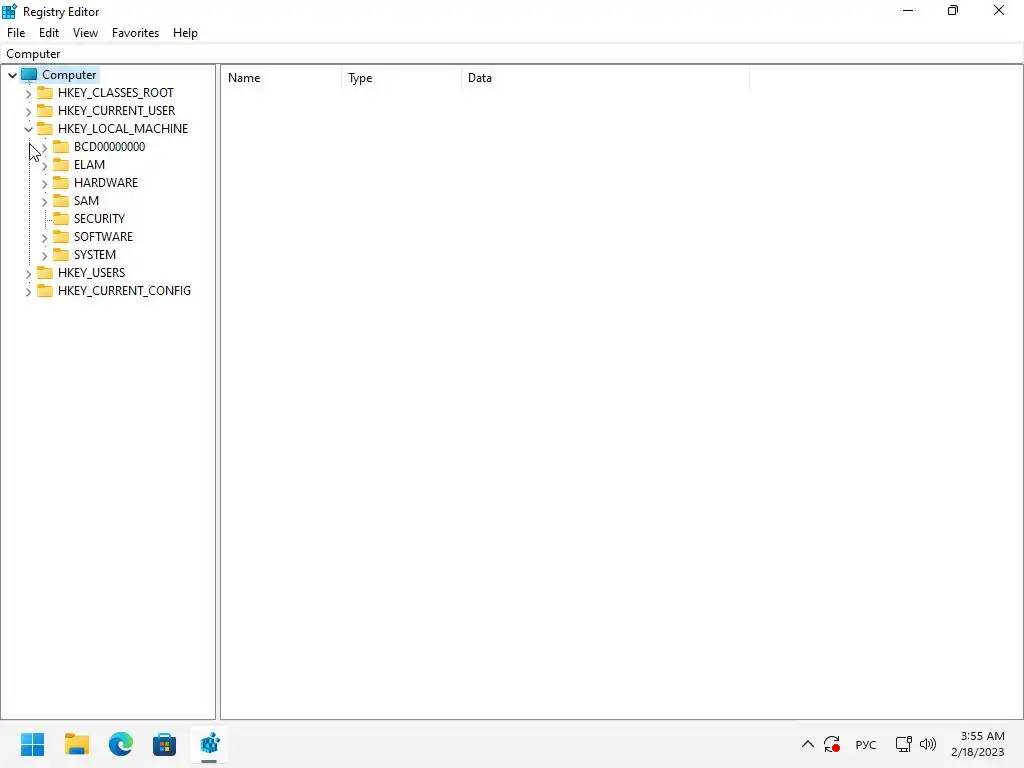Screen dimensions: 1024x768
Task: Select the SECURITY key label
Action: [99, 219]
